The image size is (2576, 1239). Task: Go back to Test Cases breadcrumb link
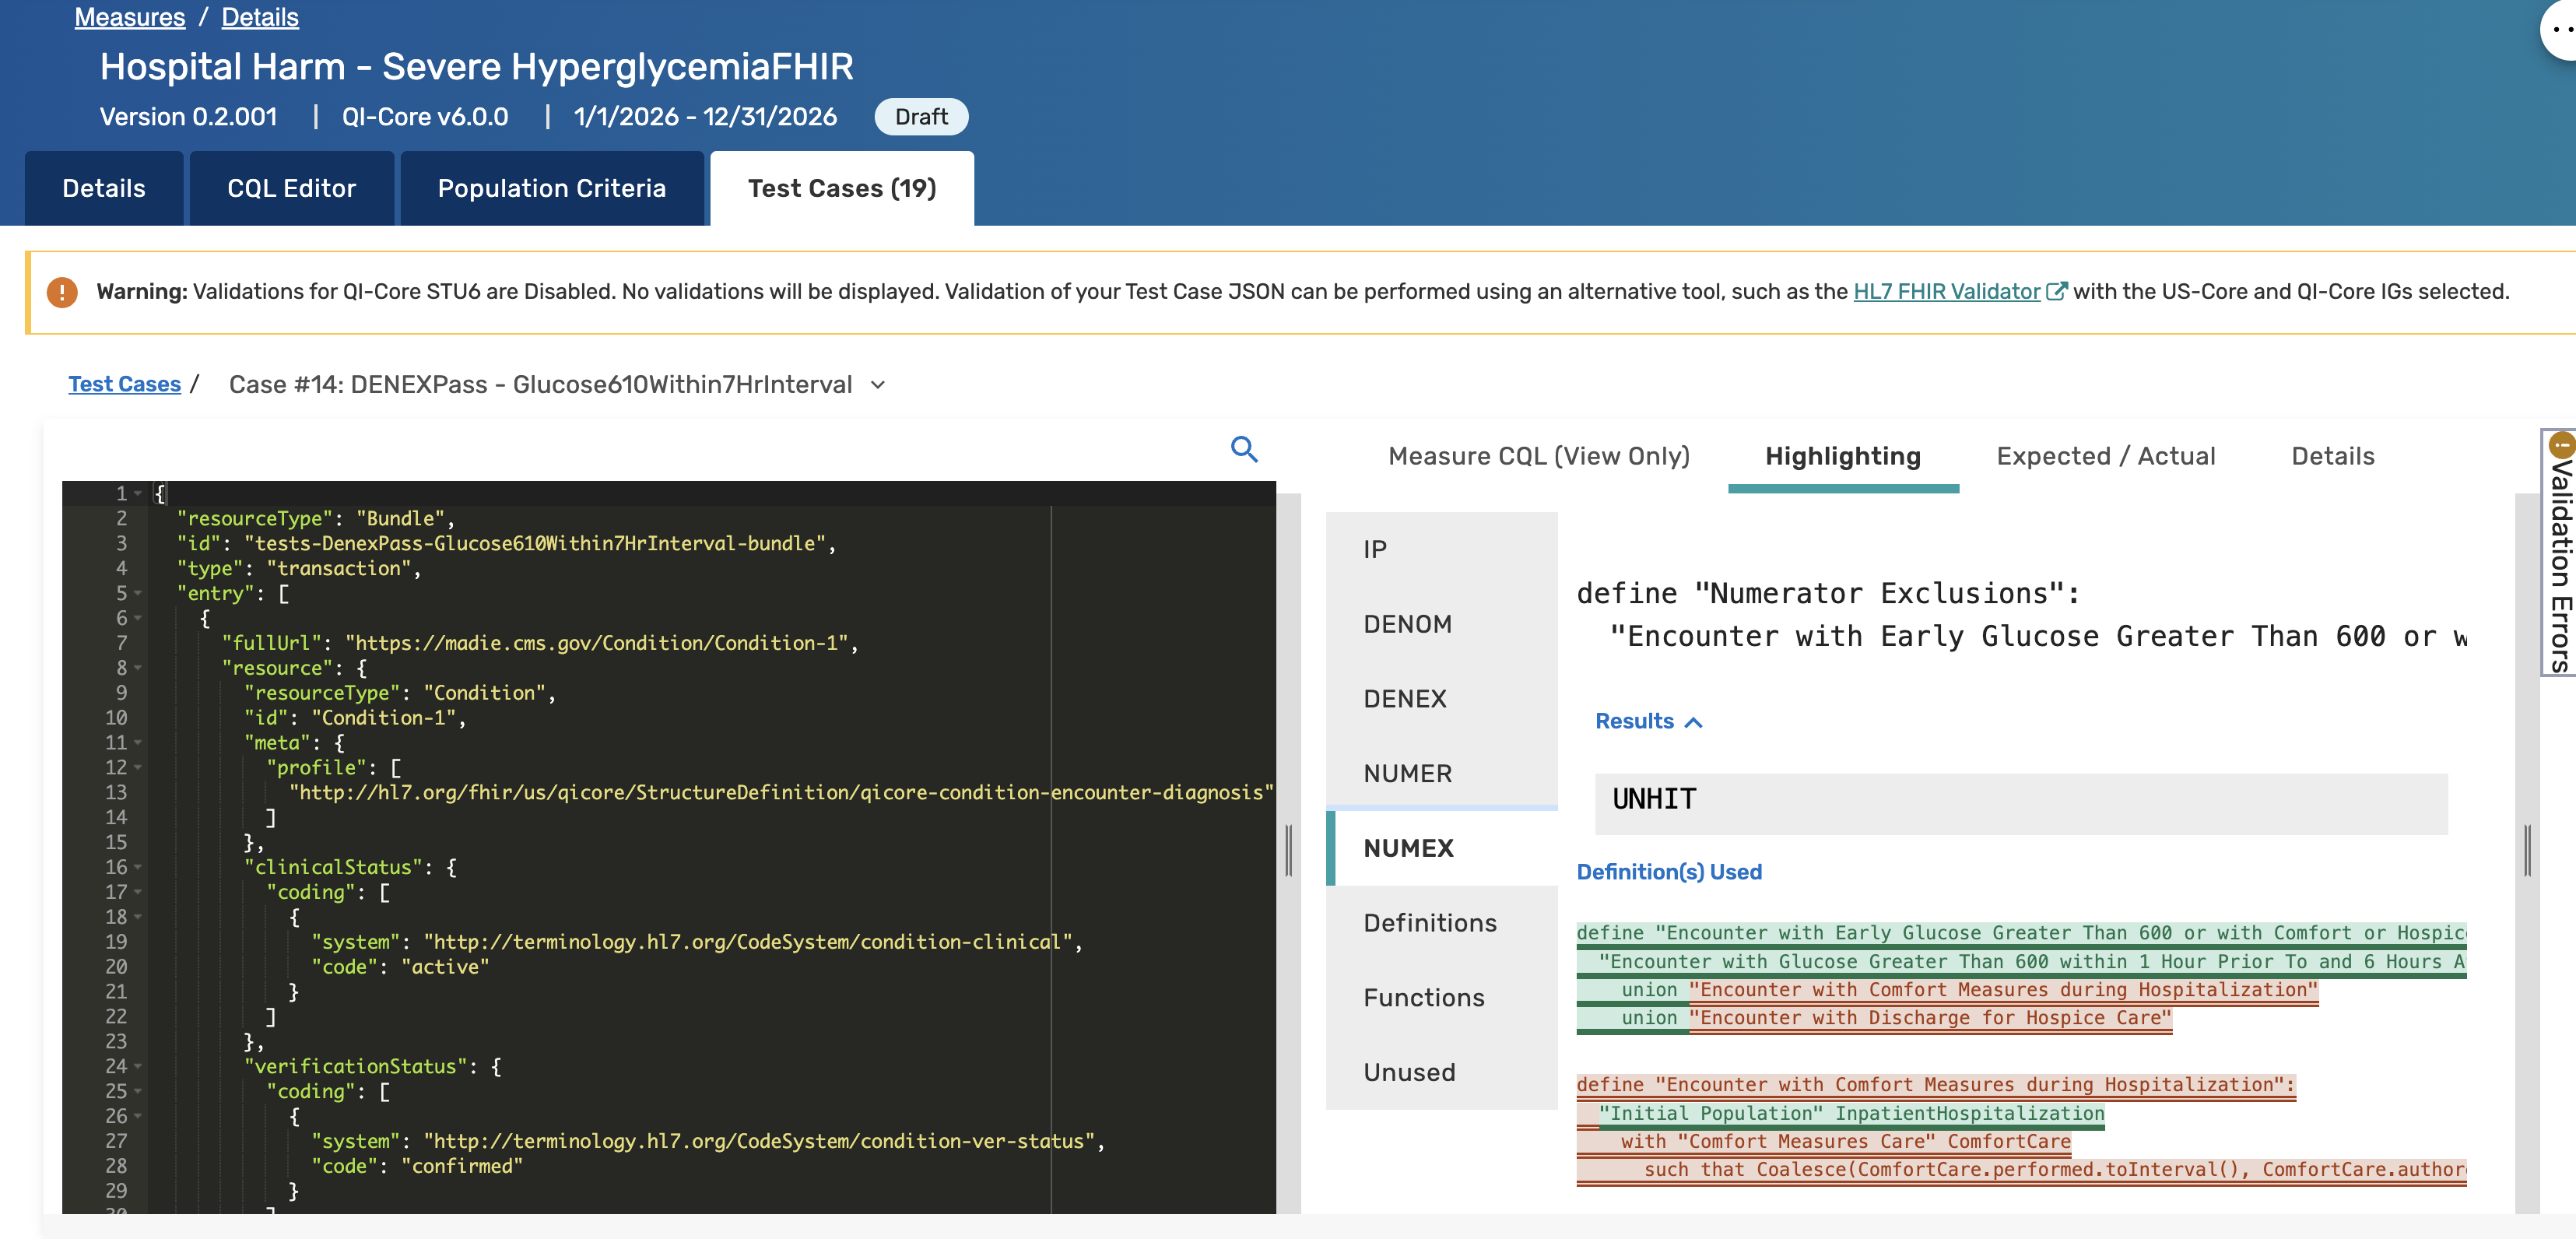pos(124,385)
